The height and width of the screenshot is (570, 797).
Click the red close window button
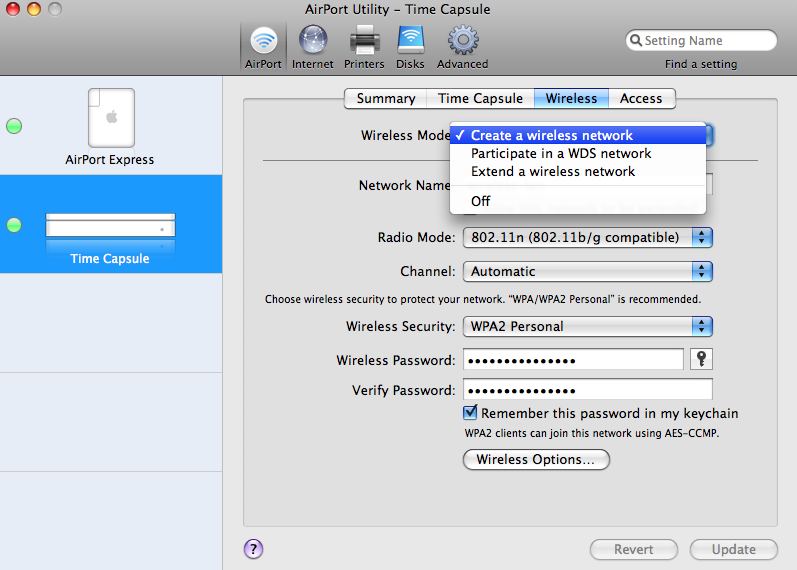[x=13, y=9]
